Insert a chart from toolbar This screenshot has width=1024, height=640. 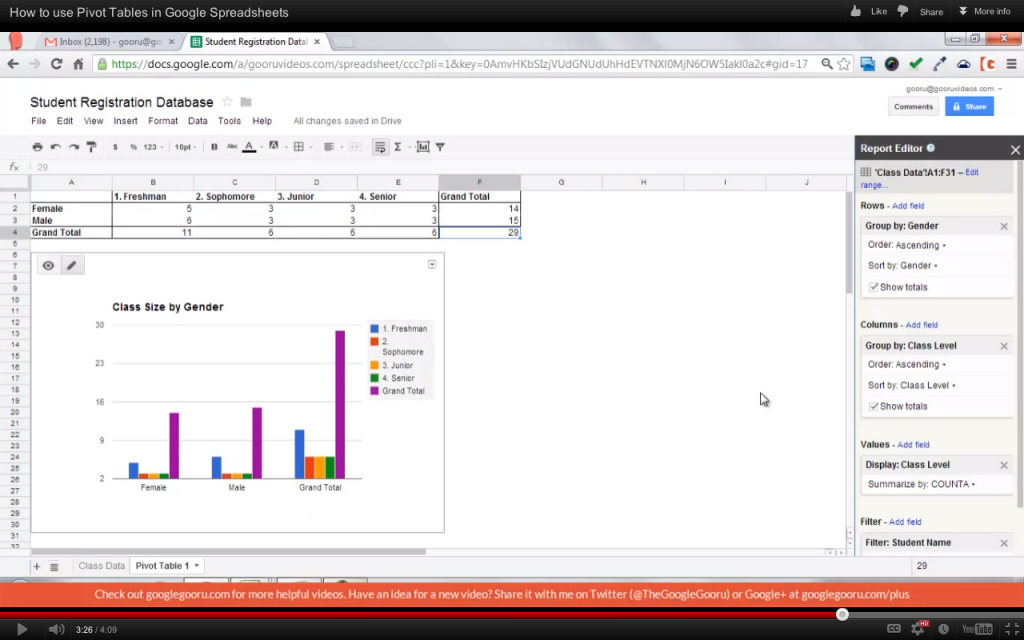pos(423,147)
